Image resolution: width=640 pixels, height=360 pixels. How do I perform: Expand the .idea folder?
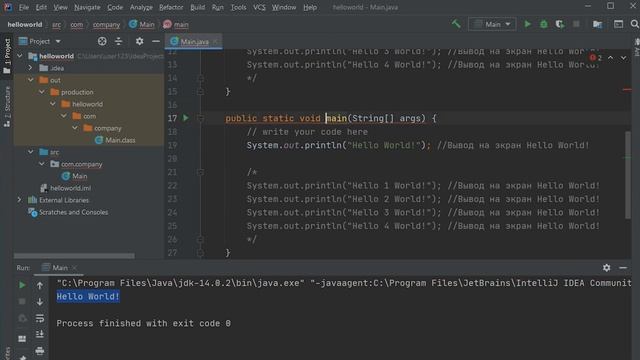pos(31,68)
